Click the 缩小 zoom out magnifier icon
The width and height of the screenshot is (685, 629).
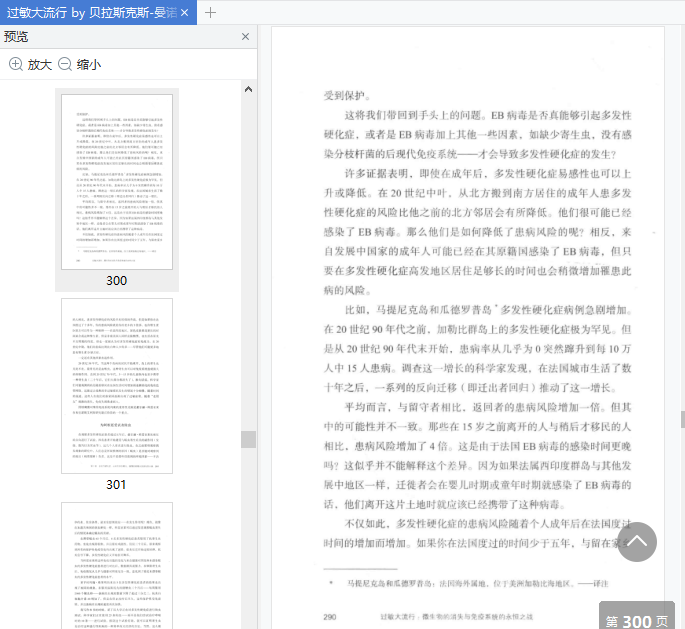pos(65,64)
